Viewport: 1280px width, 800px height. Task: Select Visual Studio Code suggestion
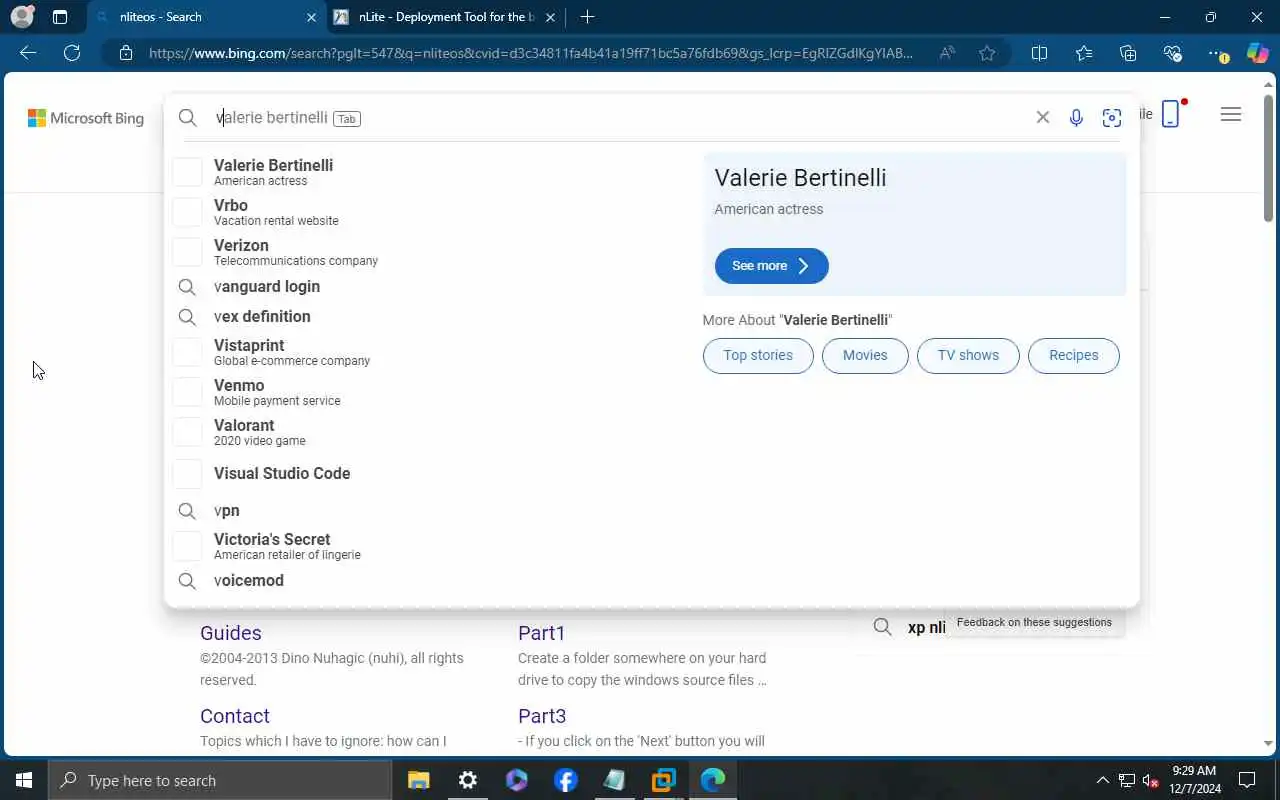(x=430, y=474)
